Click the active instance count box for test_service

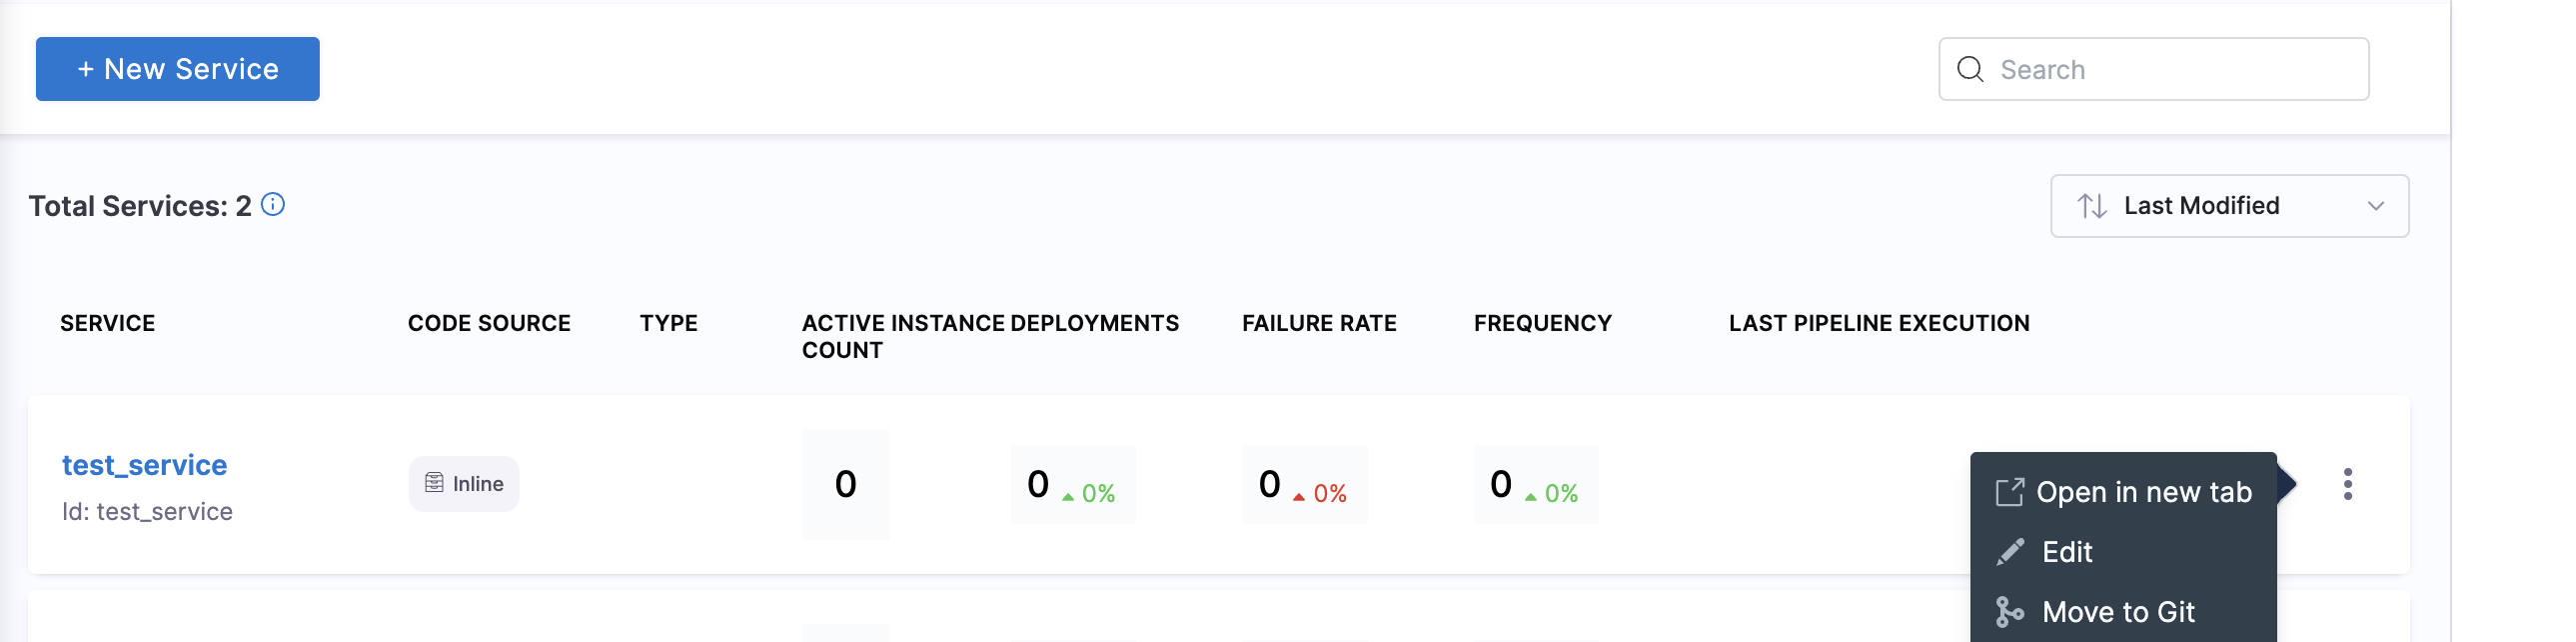coord(845,485)
